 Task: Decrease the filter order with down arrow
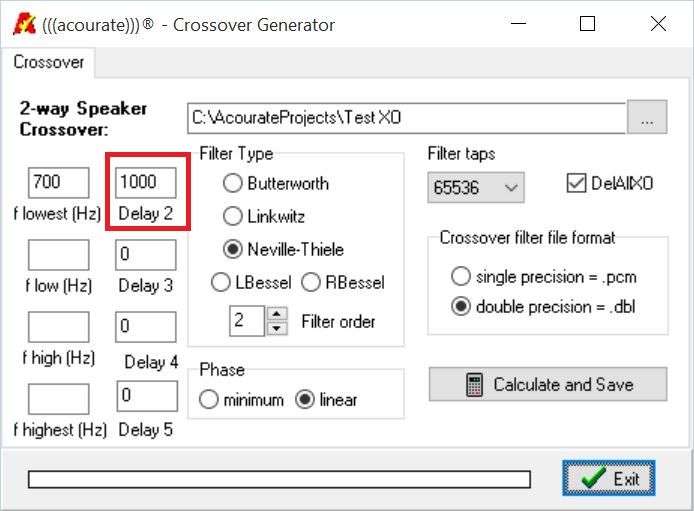(277, 328)
